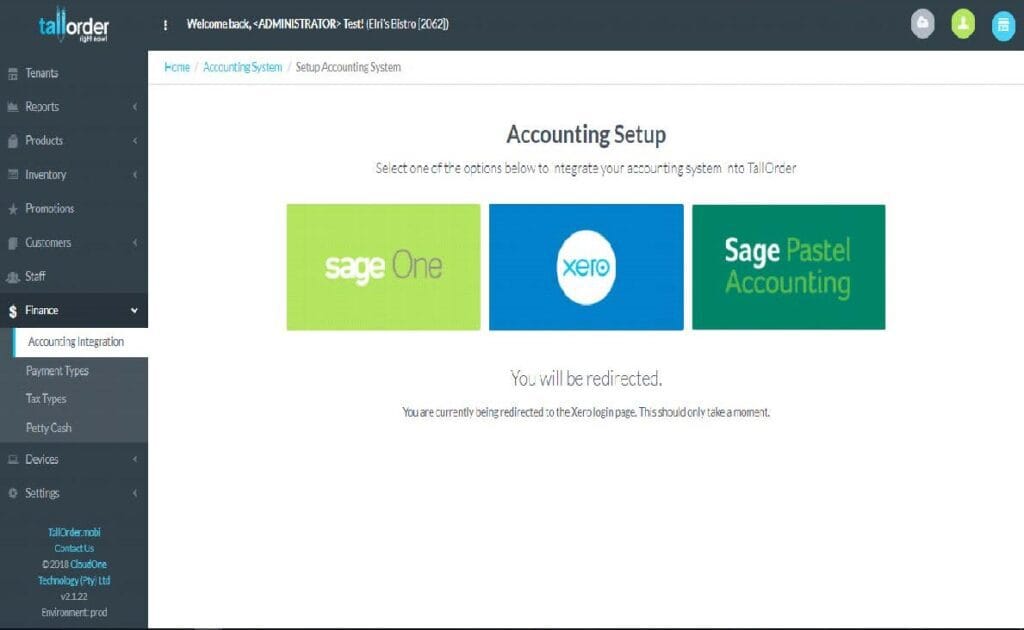The width and height of the screenshot is (1024, 630).
Task: Click the Setup Accounting System breadcrumb text
Action: pyautogui.click(x=348, y=67)
